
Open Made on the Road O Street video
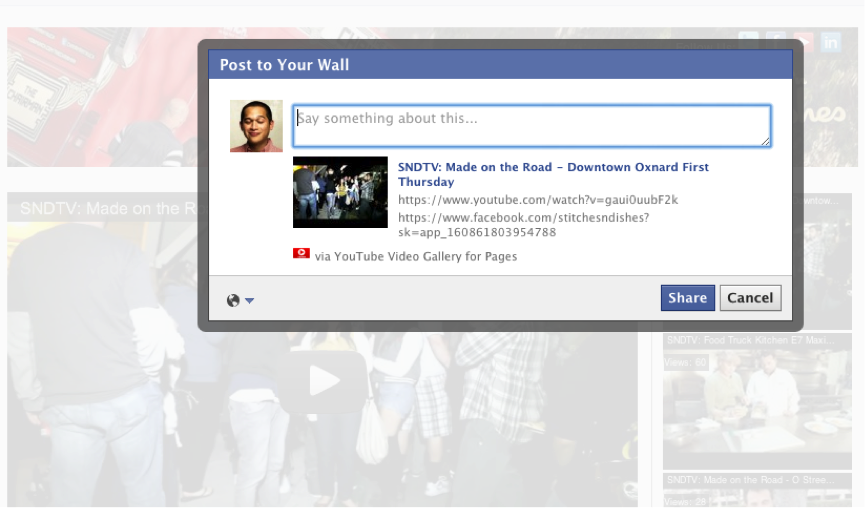[x=757, y=490]
